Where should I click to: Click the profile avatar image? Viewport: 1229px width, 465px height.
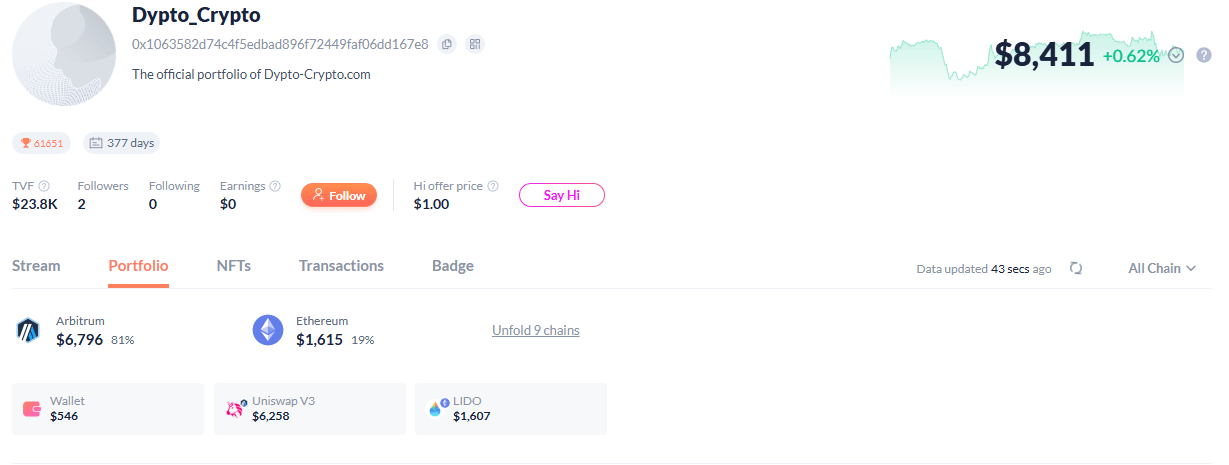(64, 54)
